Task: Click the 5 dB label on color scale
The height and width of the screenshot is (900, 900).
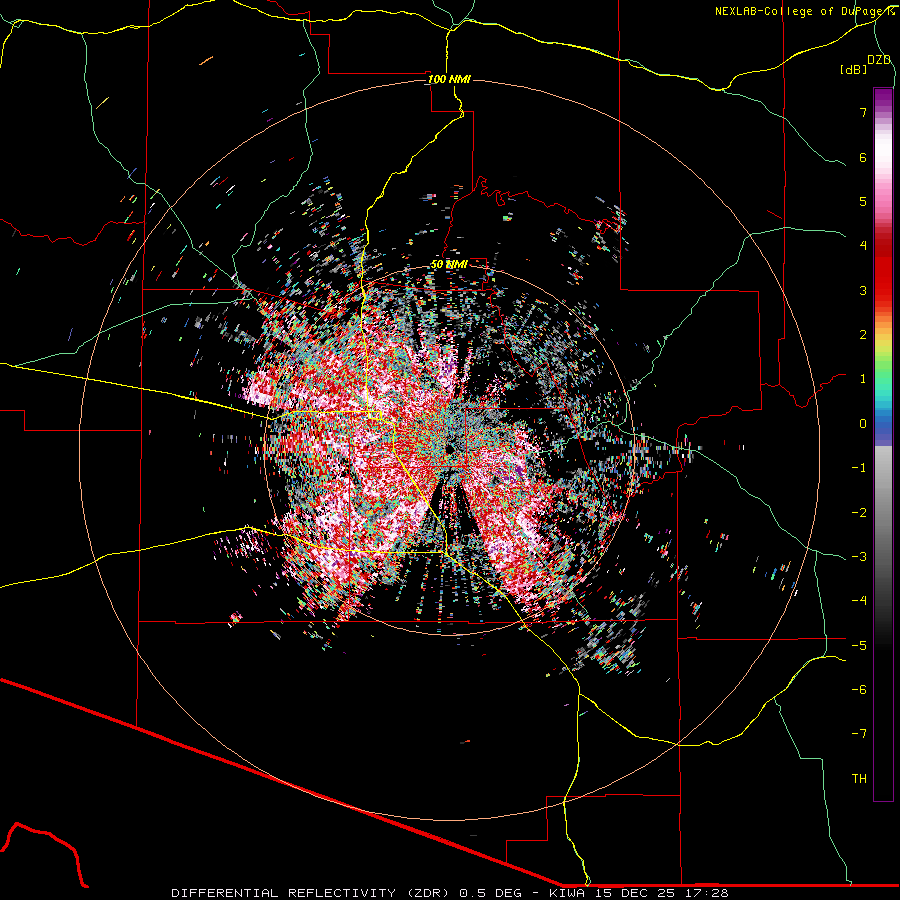Action: pyautogui.click(x=863, y=201)
